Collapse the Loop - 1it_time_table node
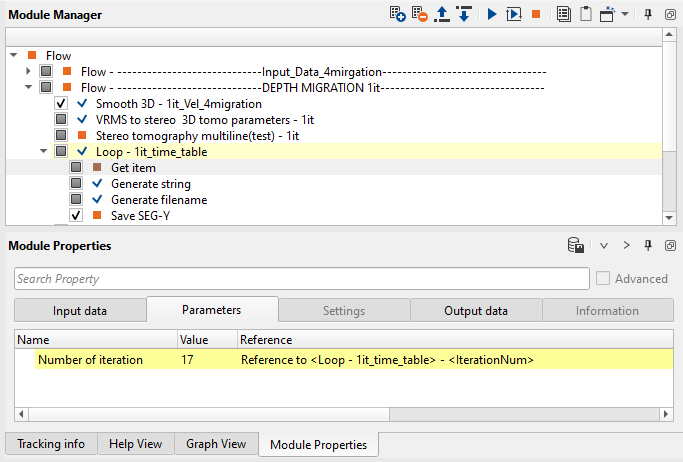683x462 pixels. tap(44, 152)
